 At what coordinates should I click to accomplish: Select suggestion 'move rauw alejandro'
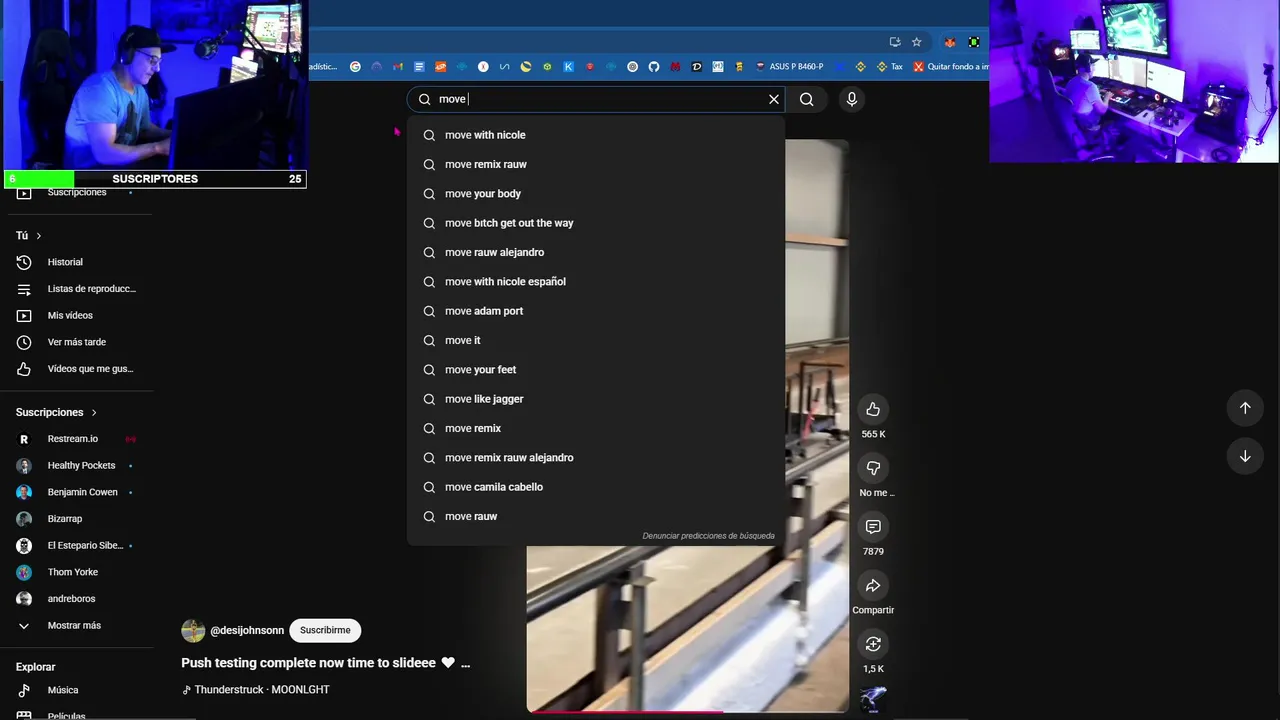pyautogui.click(x=596, y=252)
